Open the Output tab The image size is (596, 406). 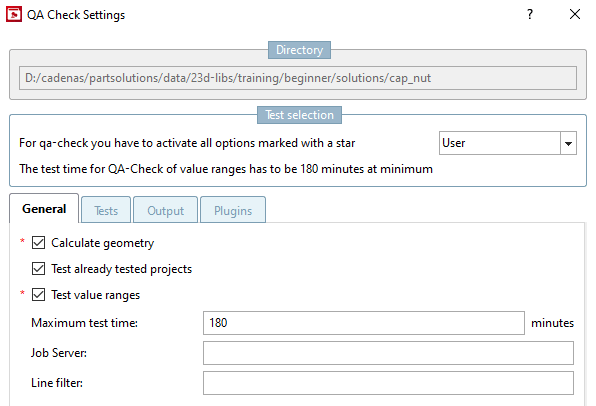[x=165, y=210]
